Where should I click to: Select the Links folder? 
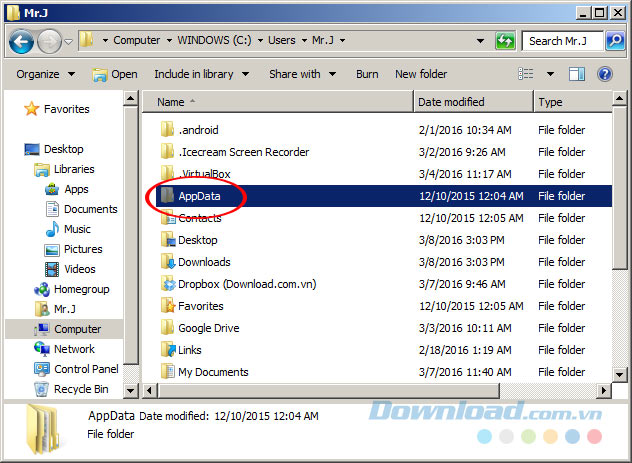coord(181,350)
